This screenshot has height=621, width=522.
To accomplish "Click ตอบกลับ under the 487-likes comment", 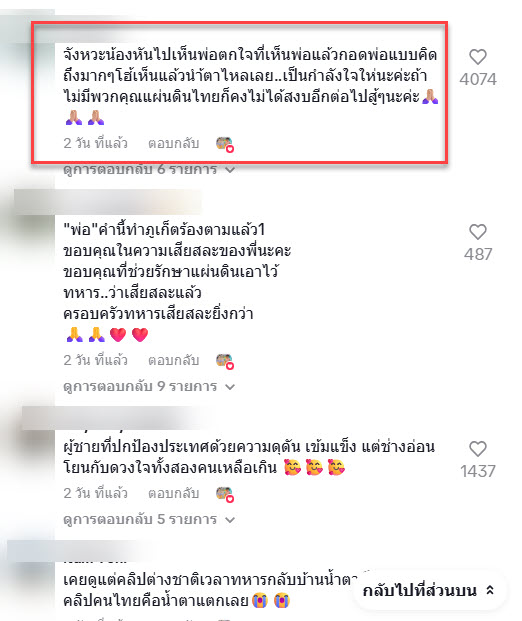I will [173, 360].
